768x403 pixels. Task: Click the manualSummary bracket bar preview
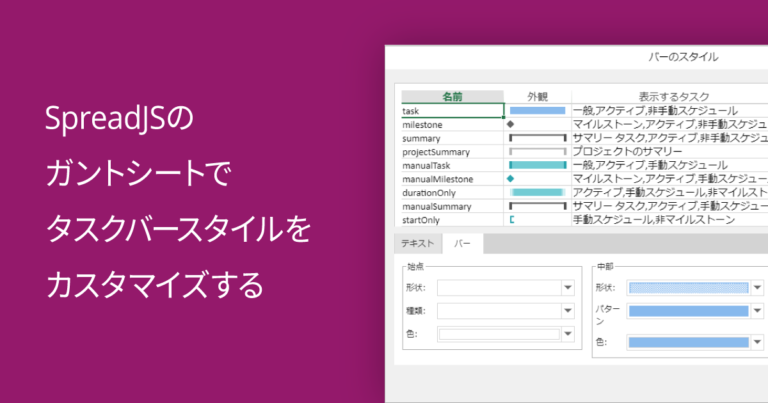pyautogui.click(x=537, y=207)
